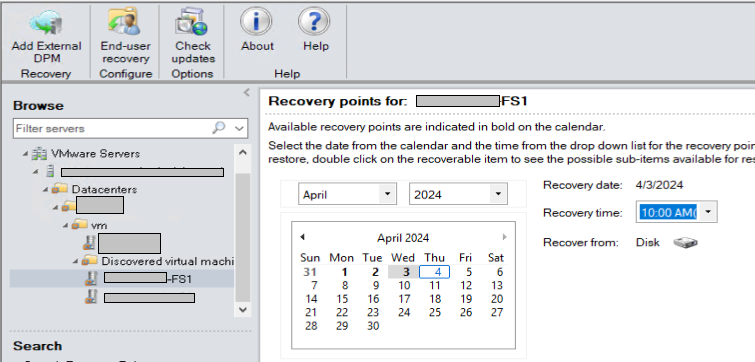
Task: Select the VMware Servers tree item
Action: pyautogui.click(x=95, y=154)
